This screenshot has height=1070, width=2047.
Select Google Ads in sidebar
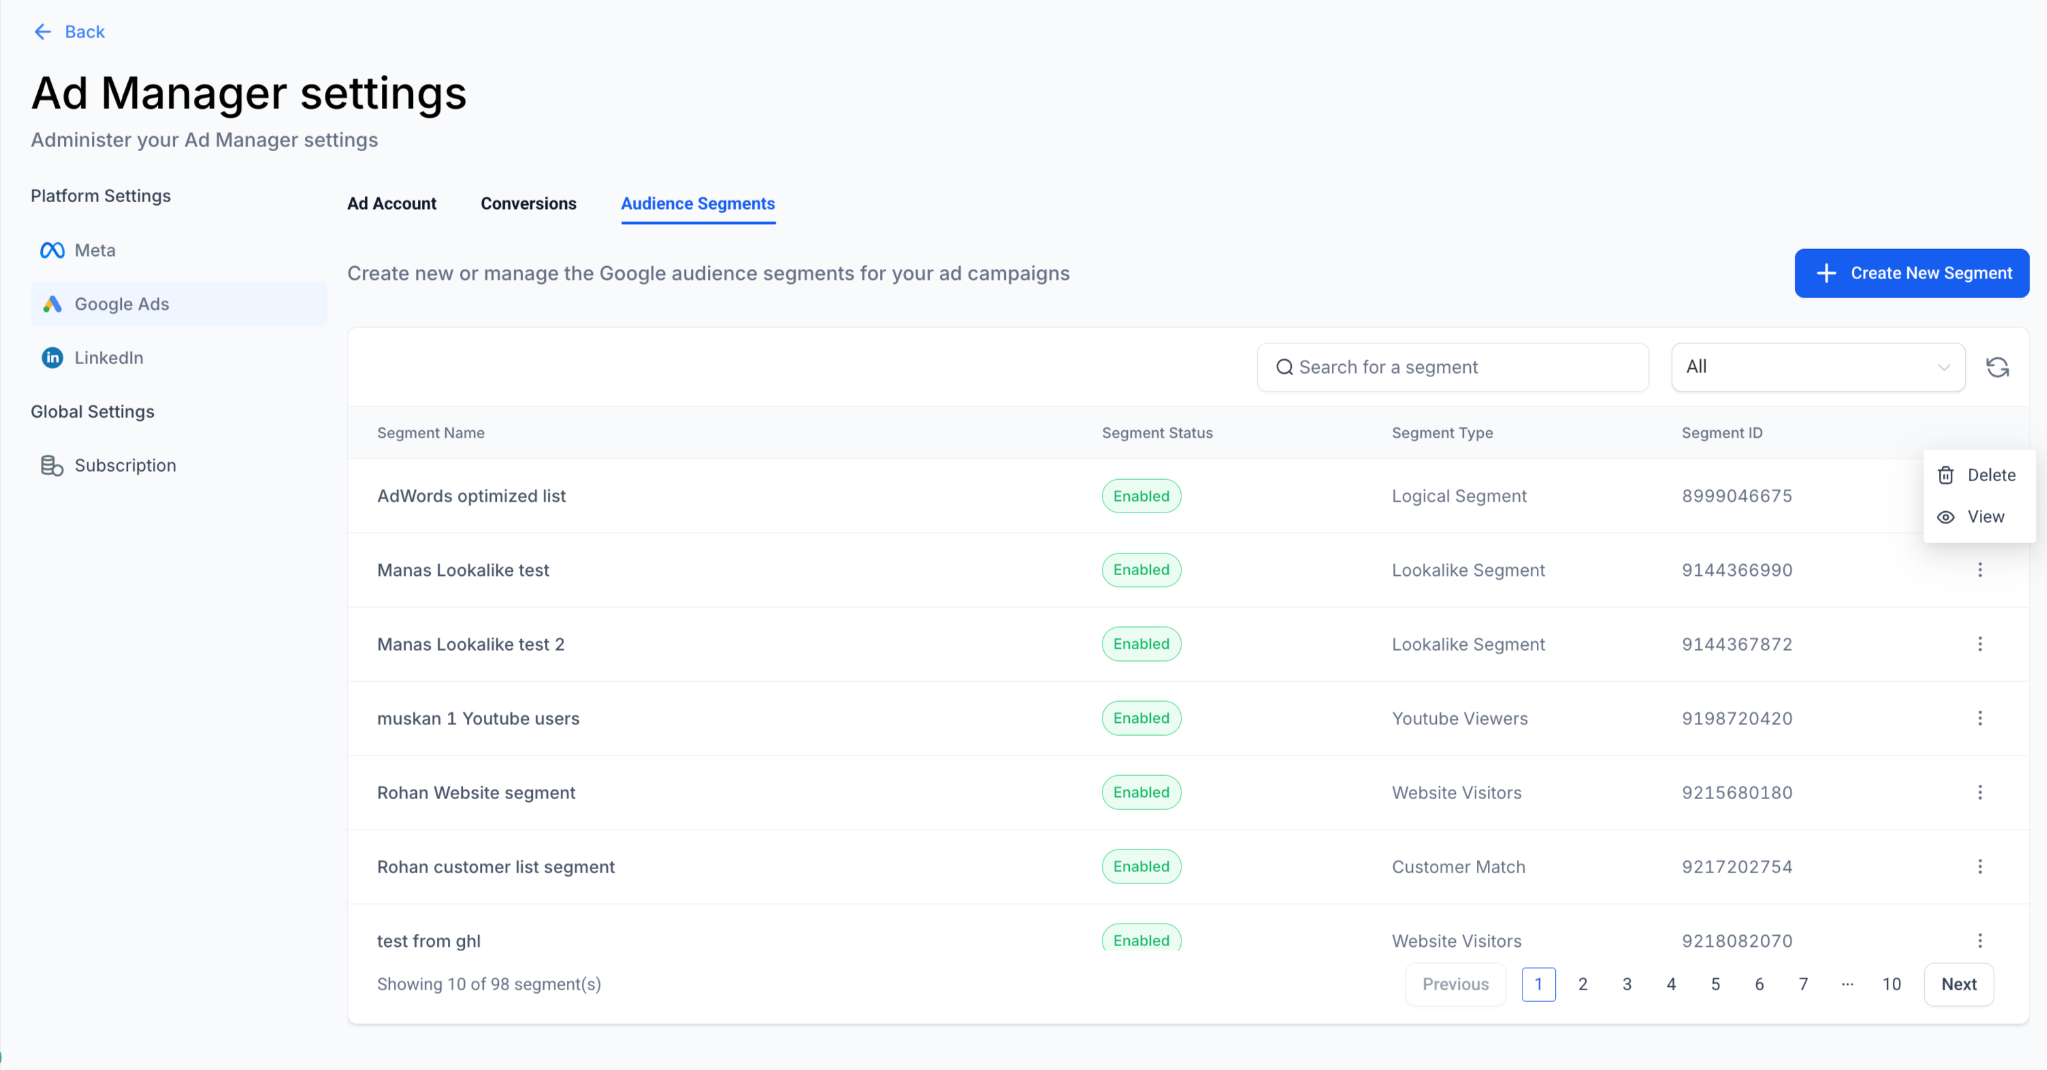121,304
